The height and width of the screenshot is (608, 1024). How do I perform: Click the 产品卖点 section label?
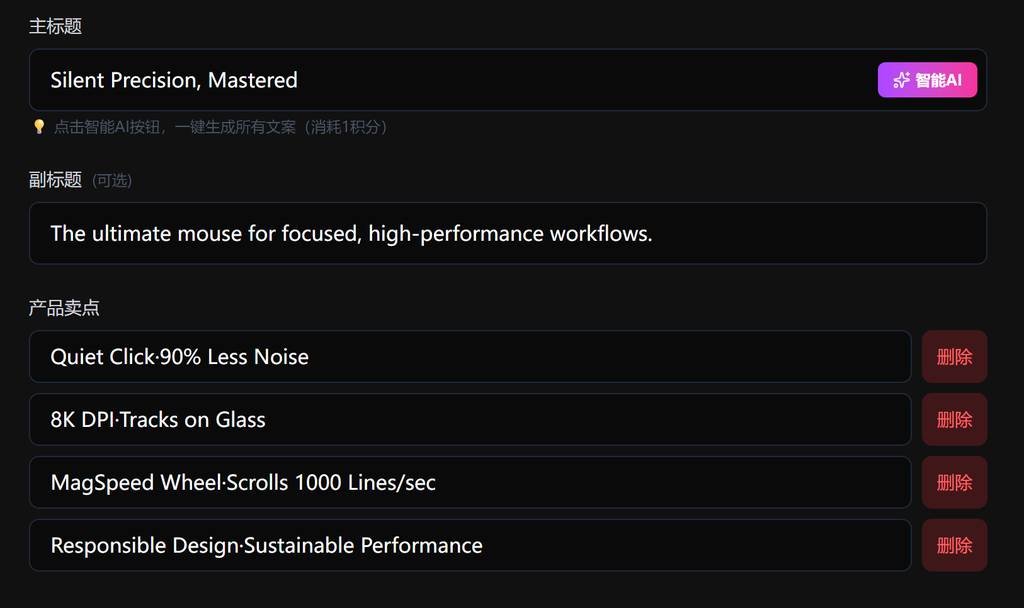(64, 308)
